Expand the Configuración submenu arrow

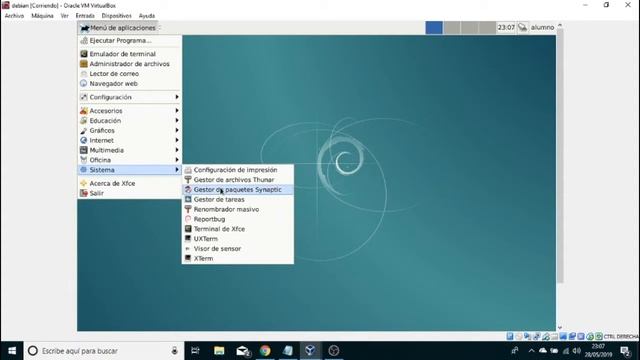[x=177, y=97]
